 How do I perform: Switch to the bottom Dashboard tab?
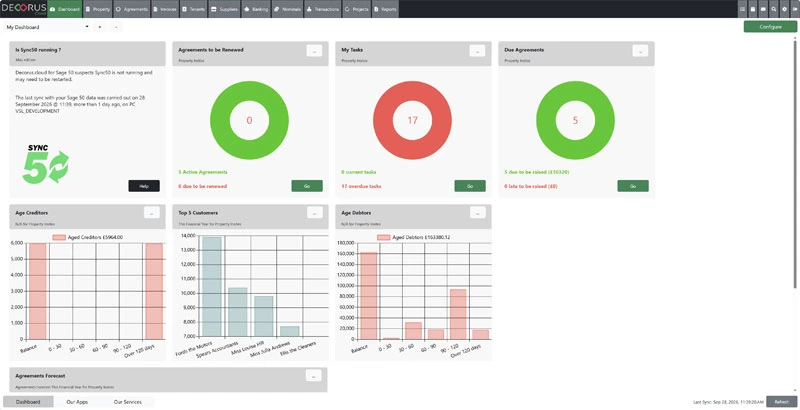tap(28, 402)
